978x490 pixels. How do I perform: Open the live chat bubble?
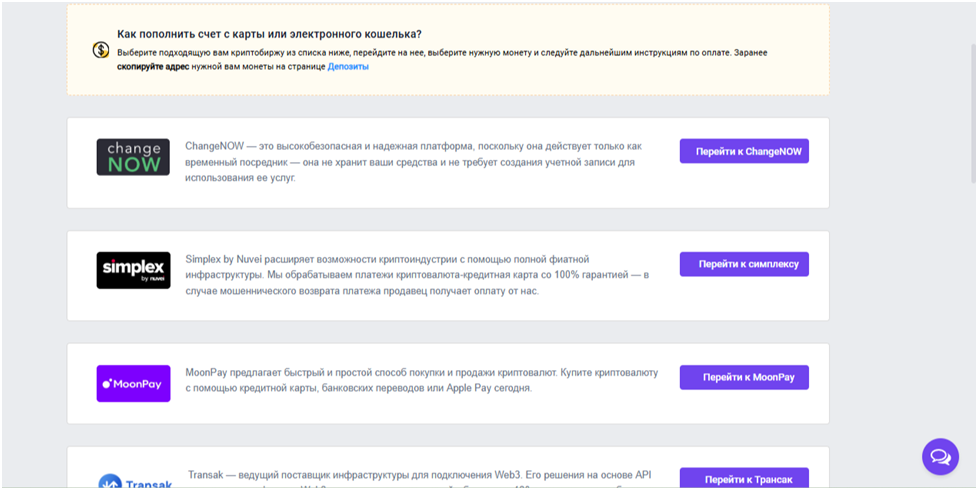[940, 457]
